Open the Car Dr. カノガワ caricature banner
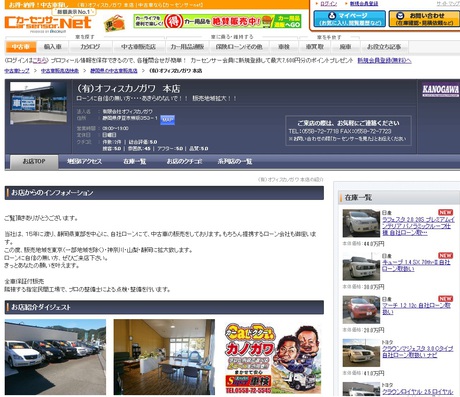Screen dimensions: 460x397 (273, 358)
